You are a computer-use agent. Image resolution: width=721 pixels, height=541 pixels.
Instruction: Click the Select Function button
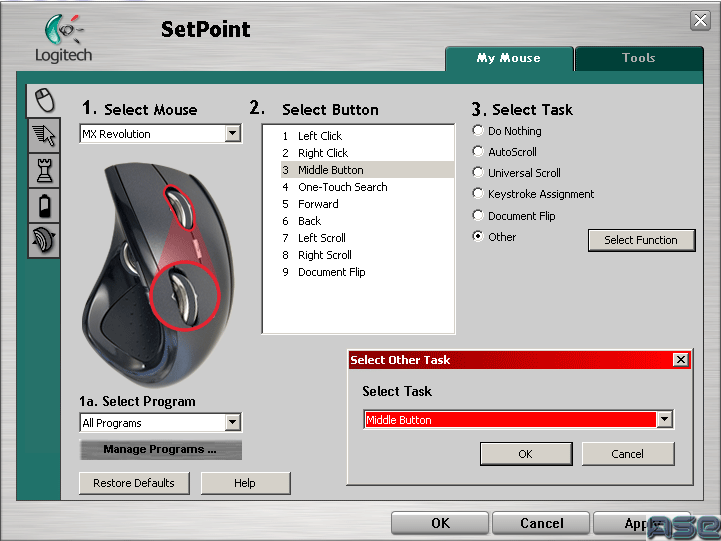click(x=641, y=240)
